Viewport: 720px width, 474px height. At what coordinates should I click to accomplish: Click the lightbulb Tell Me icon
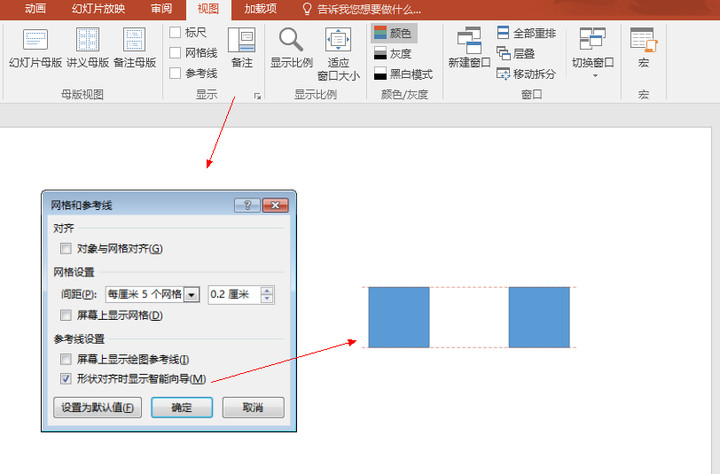307,9
